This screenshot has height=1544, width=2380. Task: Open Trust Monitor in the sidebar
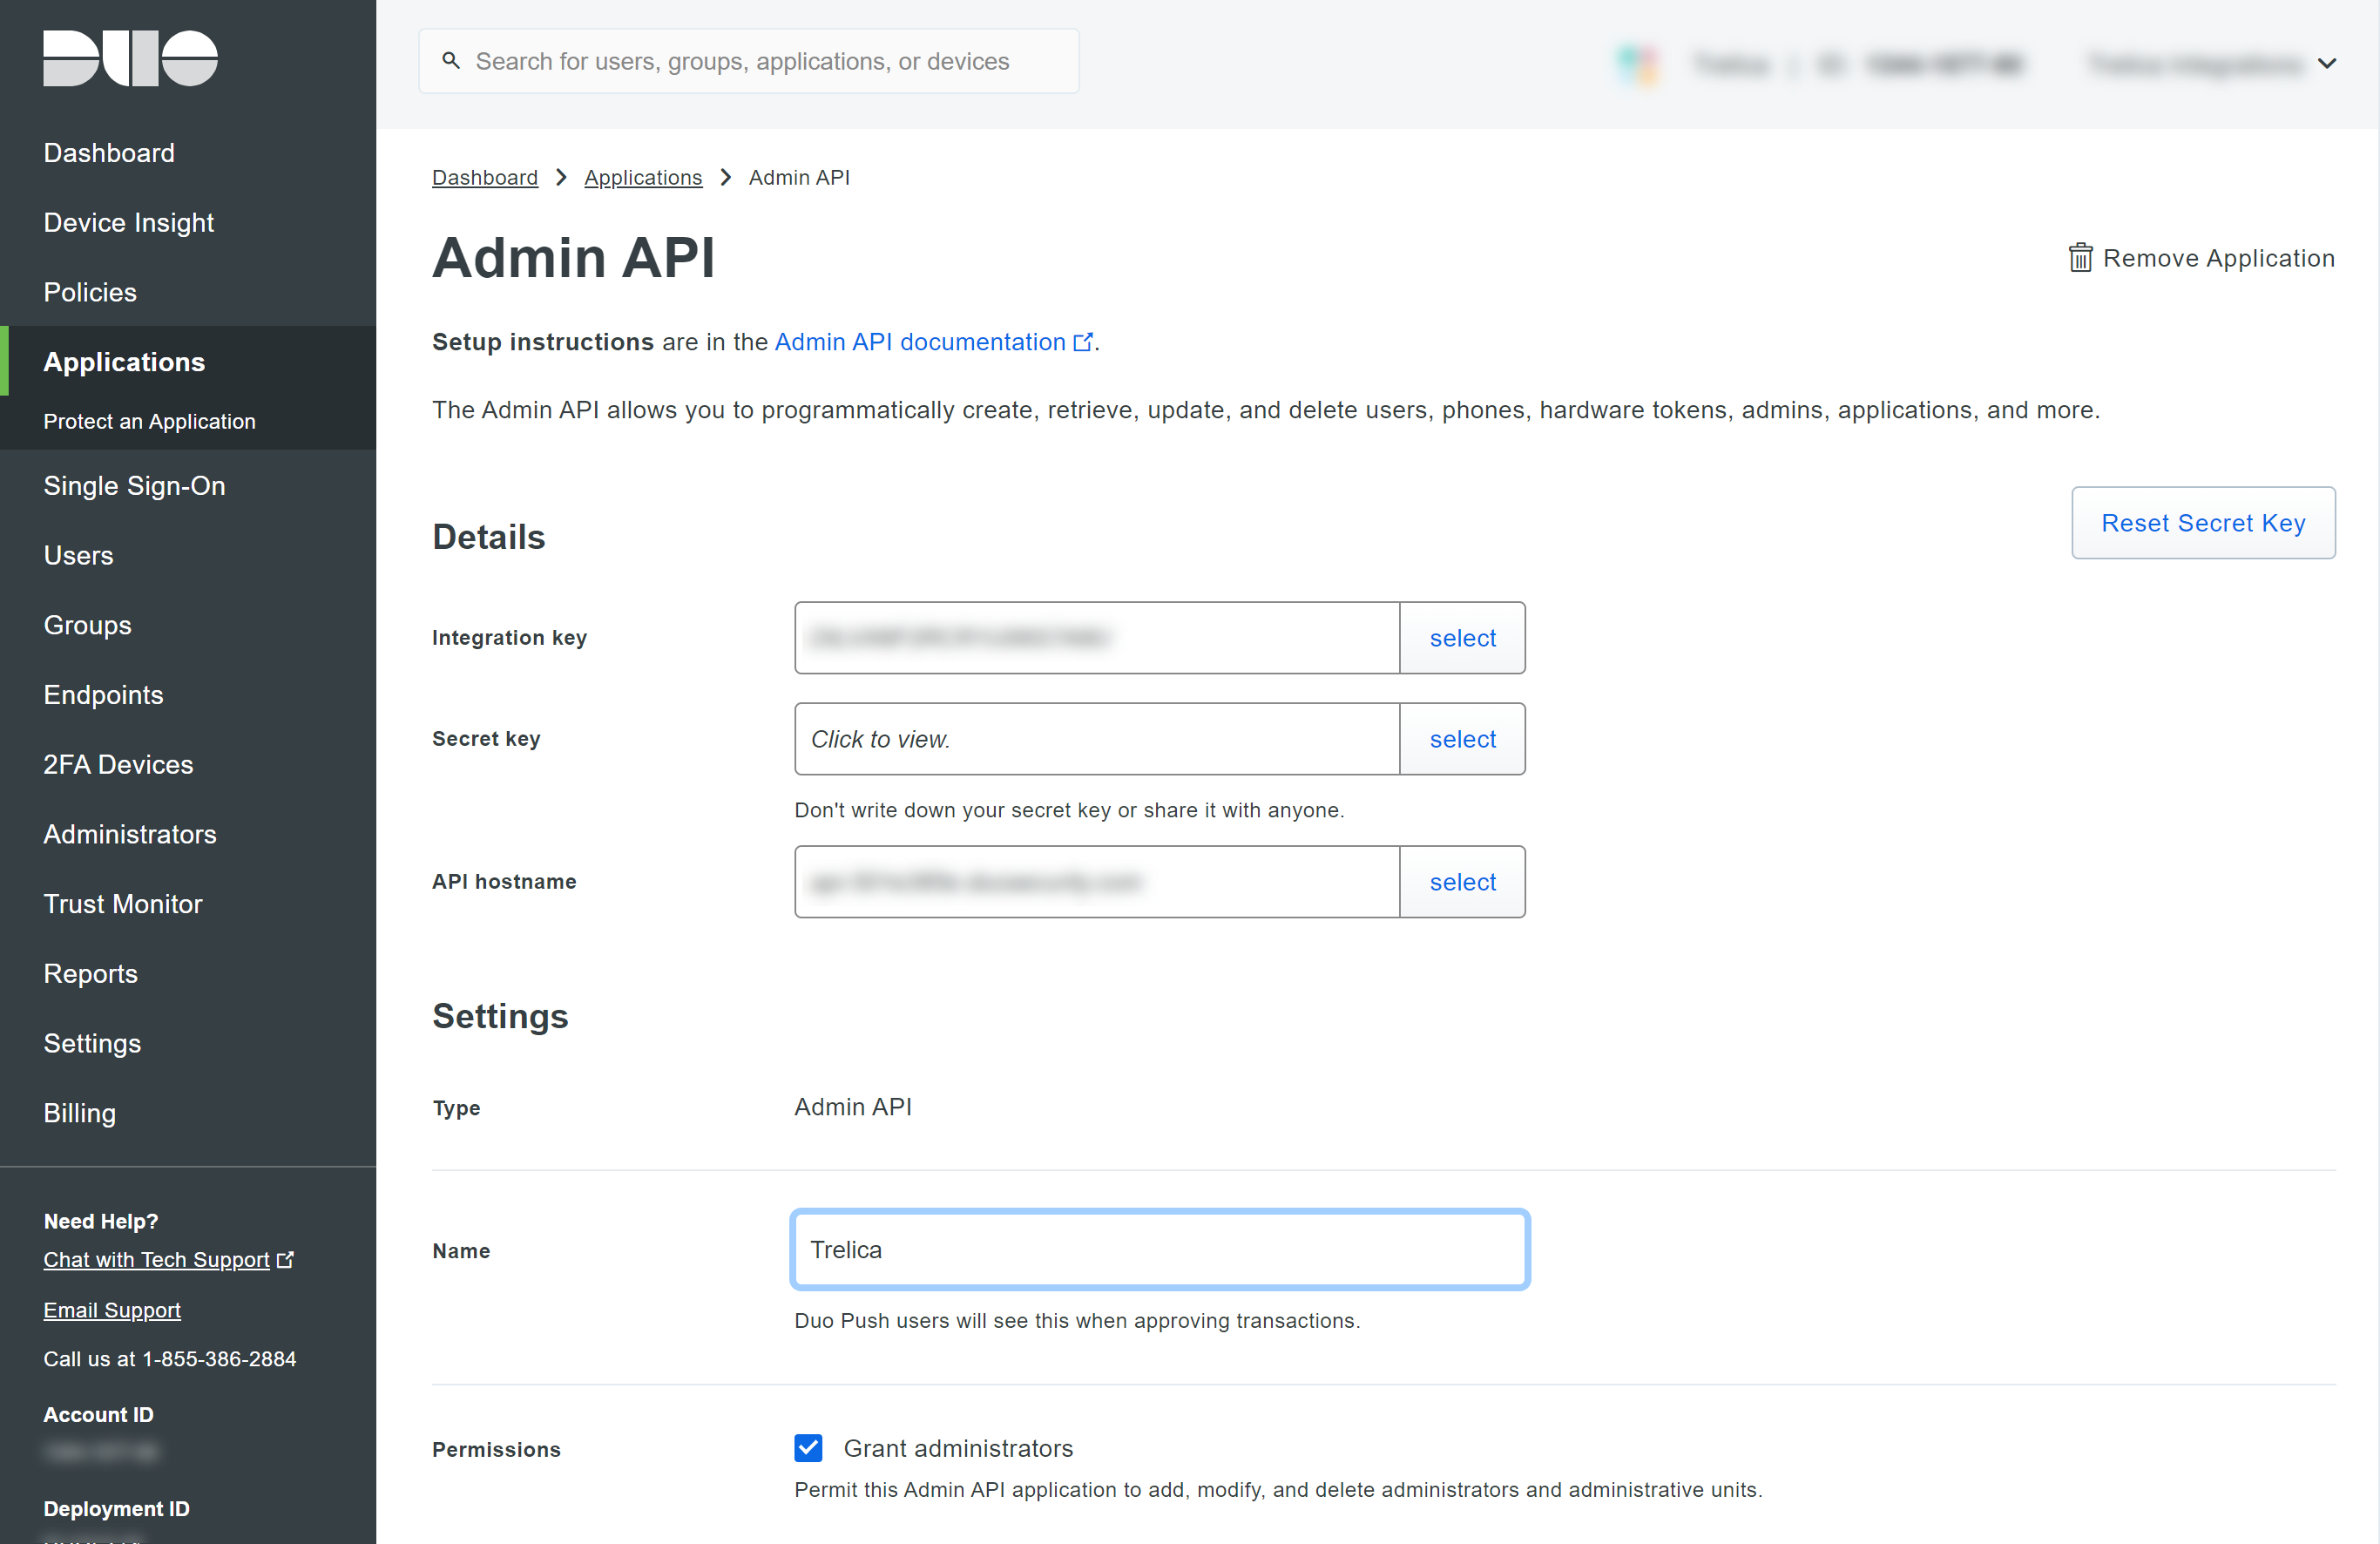click(x=122, y=904)
